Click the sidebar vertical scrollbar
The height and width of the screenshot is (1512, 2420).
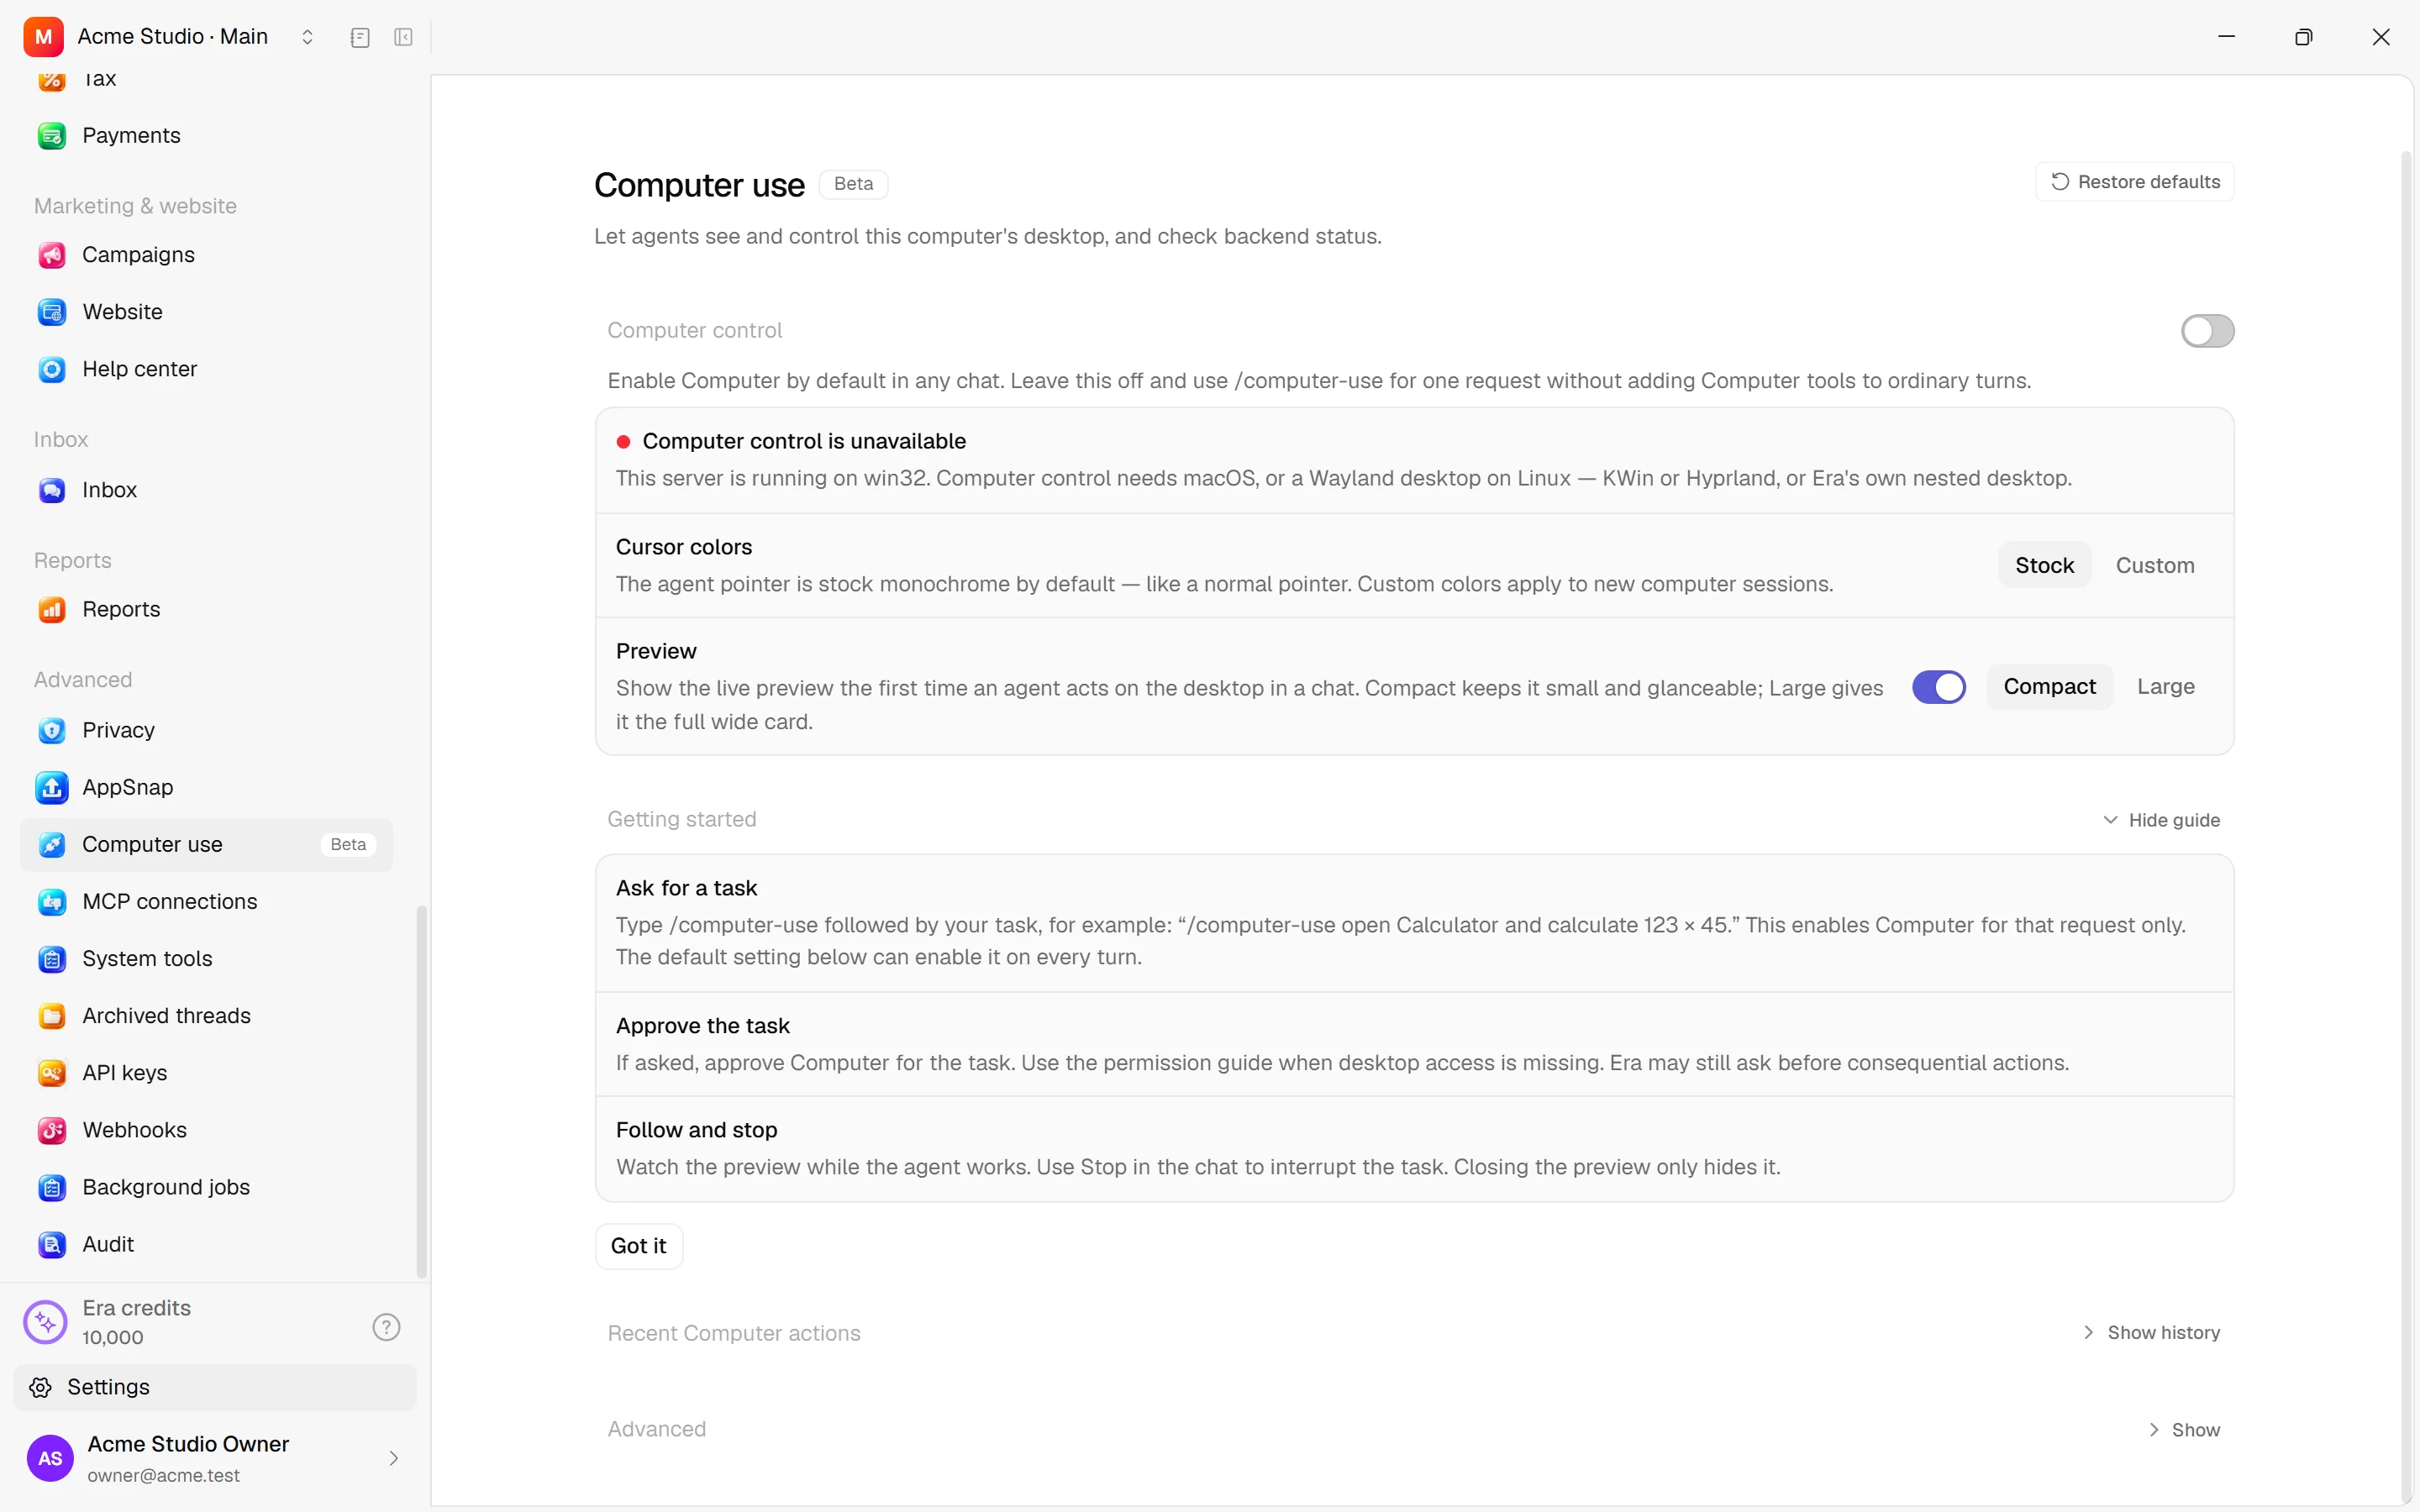coord(421,1090)
